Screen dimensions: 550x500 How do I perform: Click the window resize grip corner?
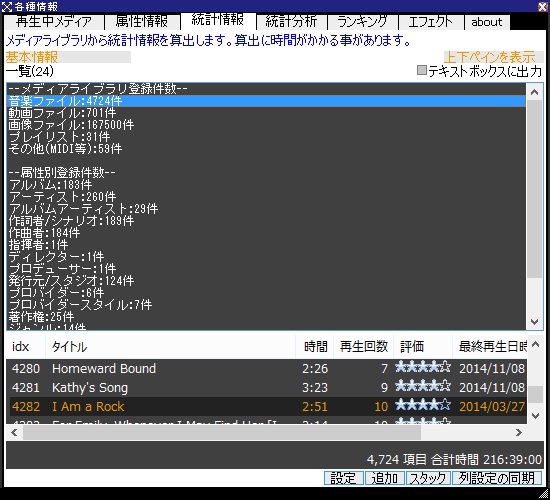(543, 493)
